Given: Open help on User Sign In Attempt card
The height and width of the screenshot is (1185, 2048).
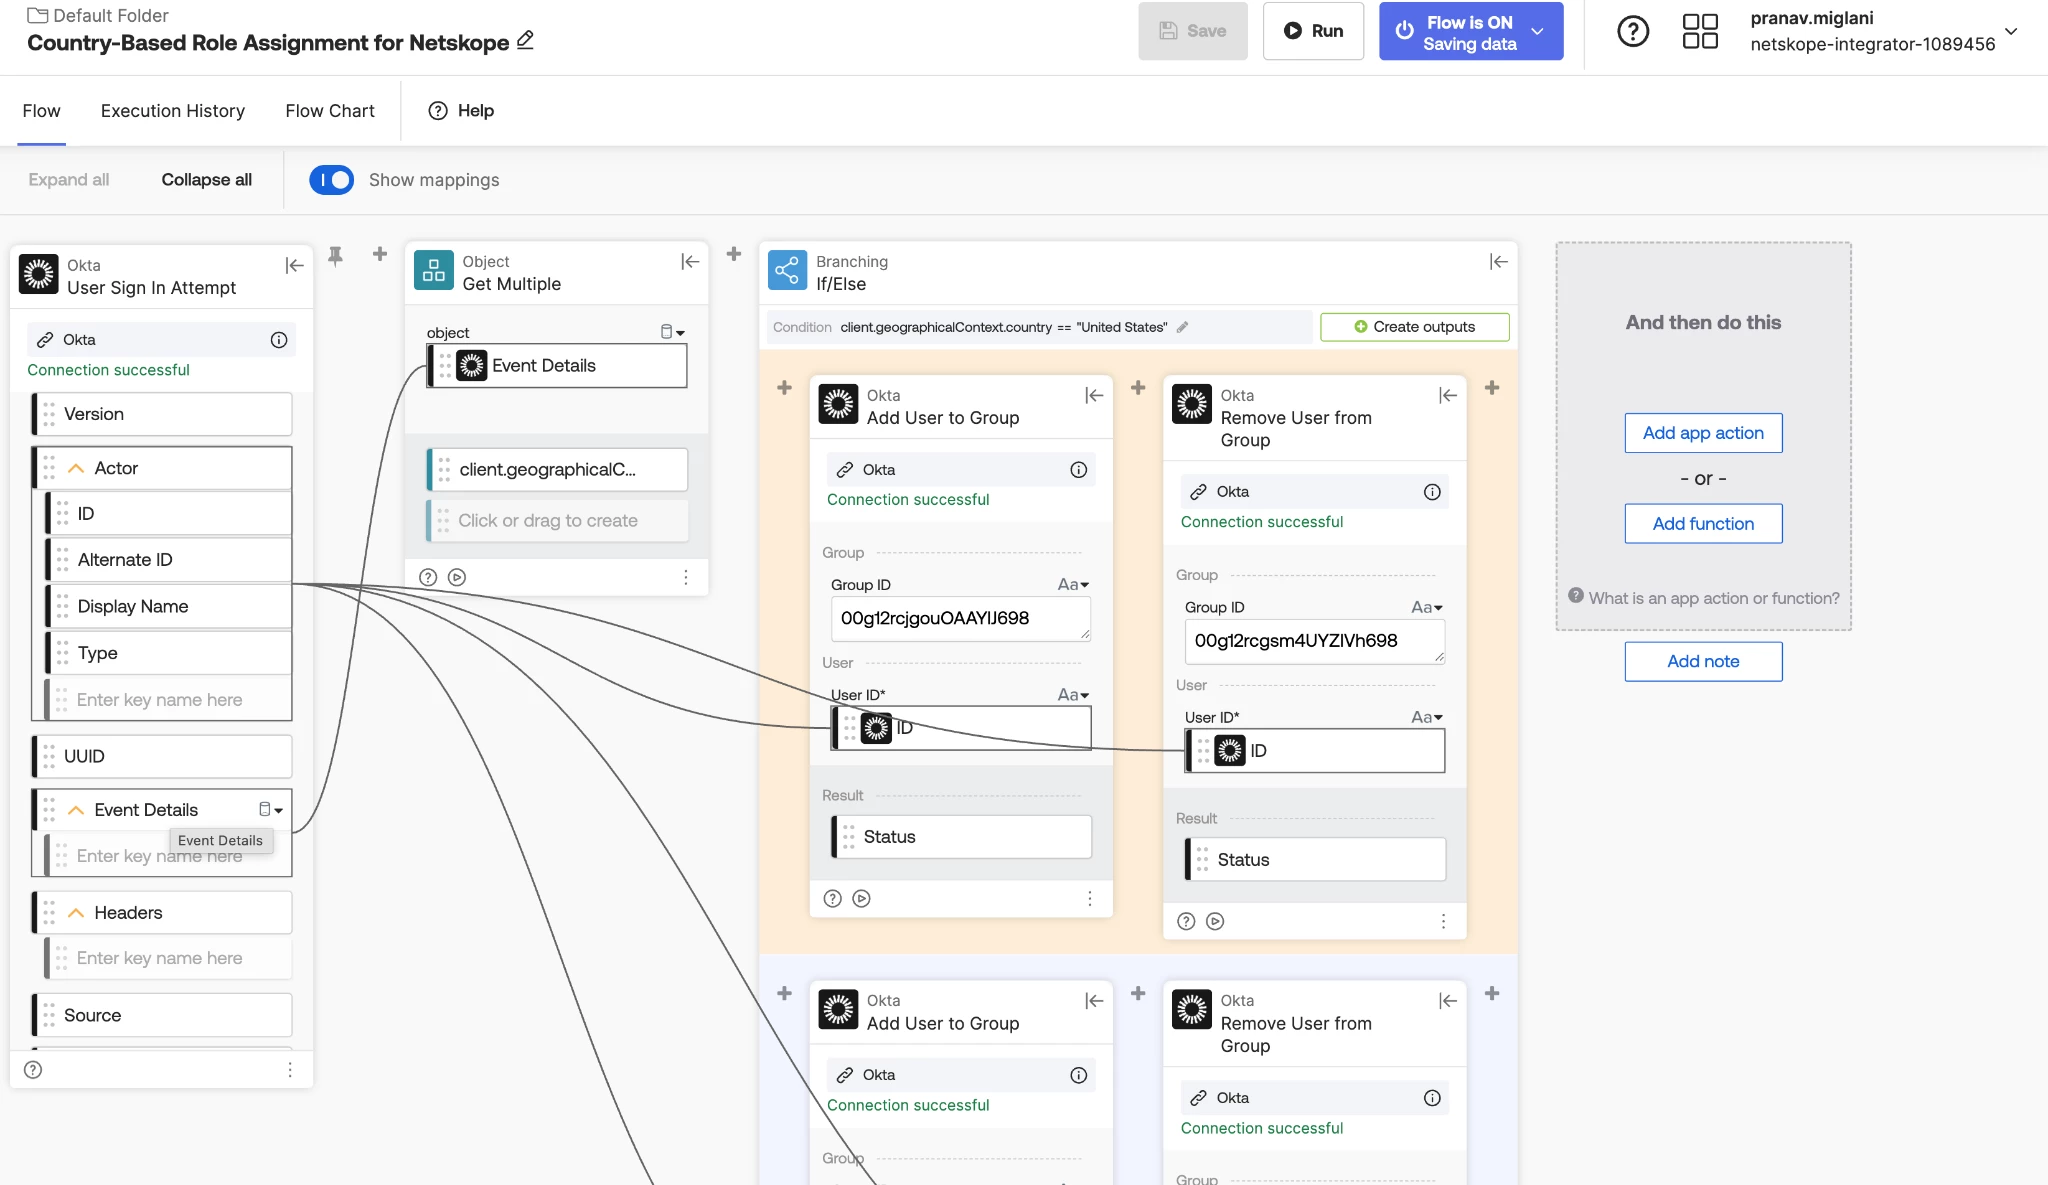Looking at the screenshot, I should click(33, 1070).
